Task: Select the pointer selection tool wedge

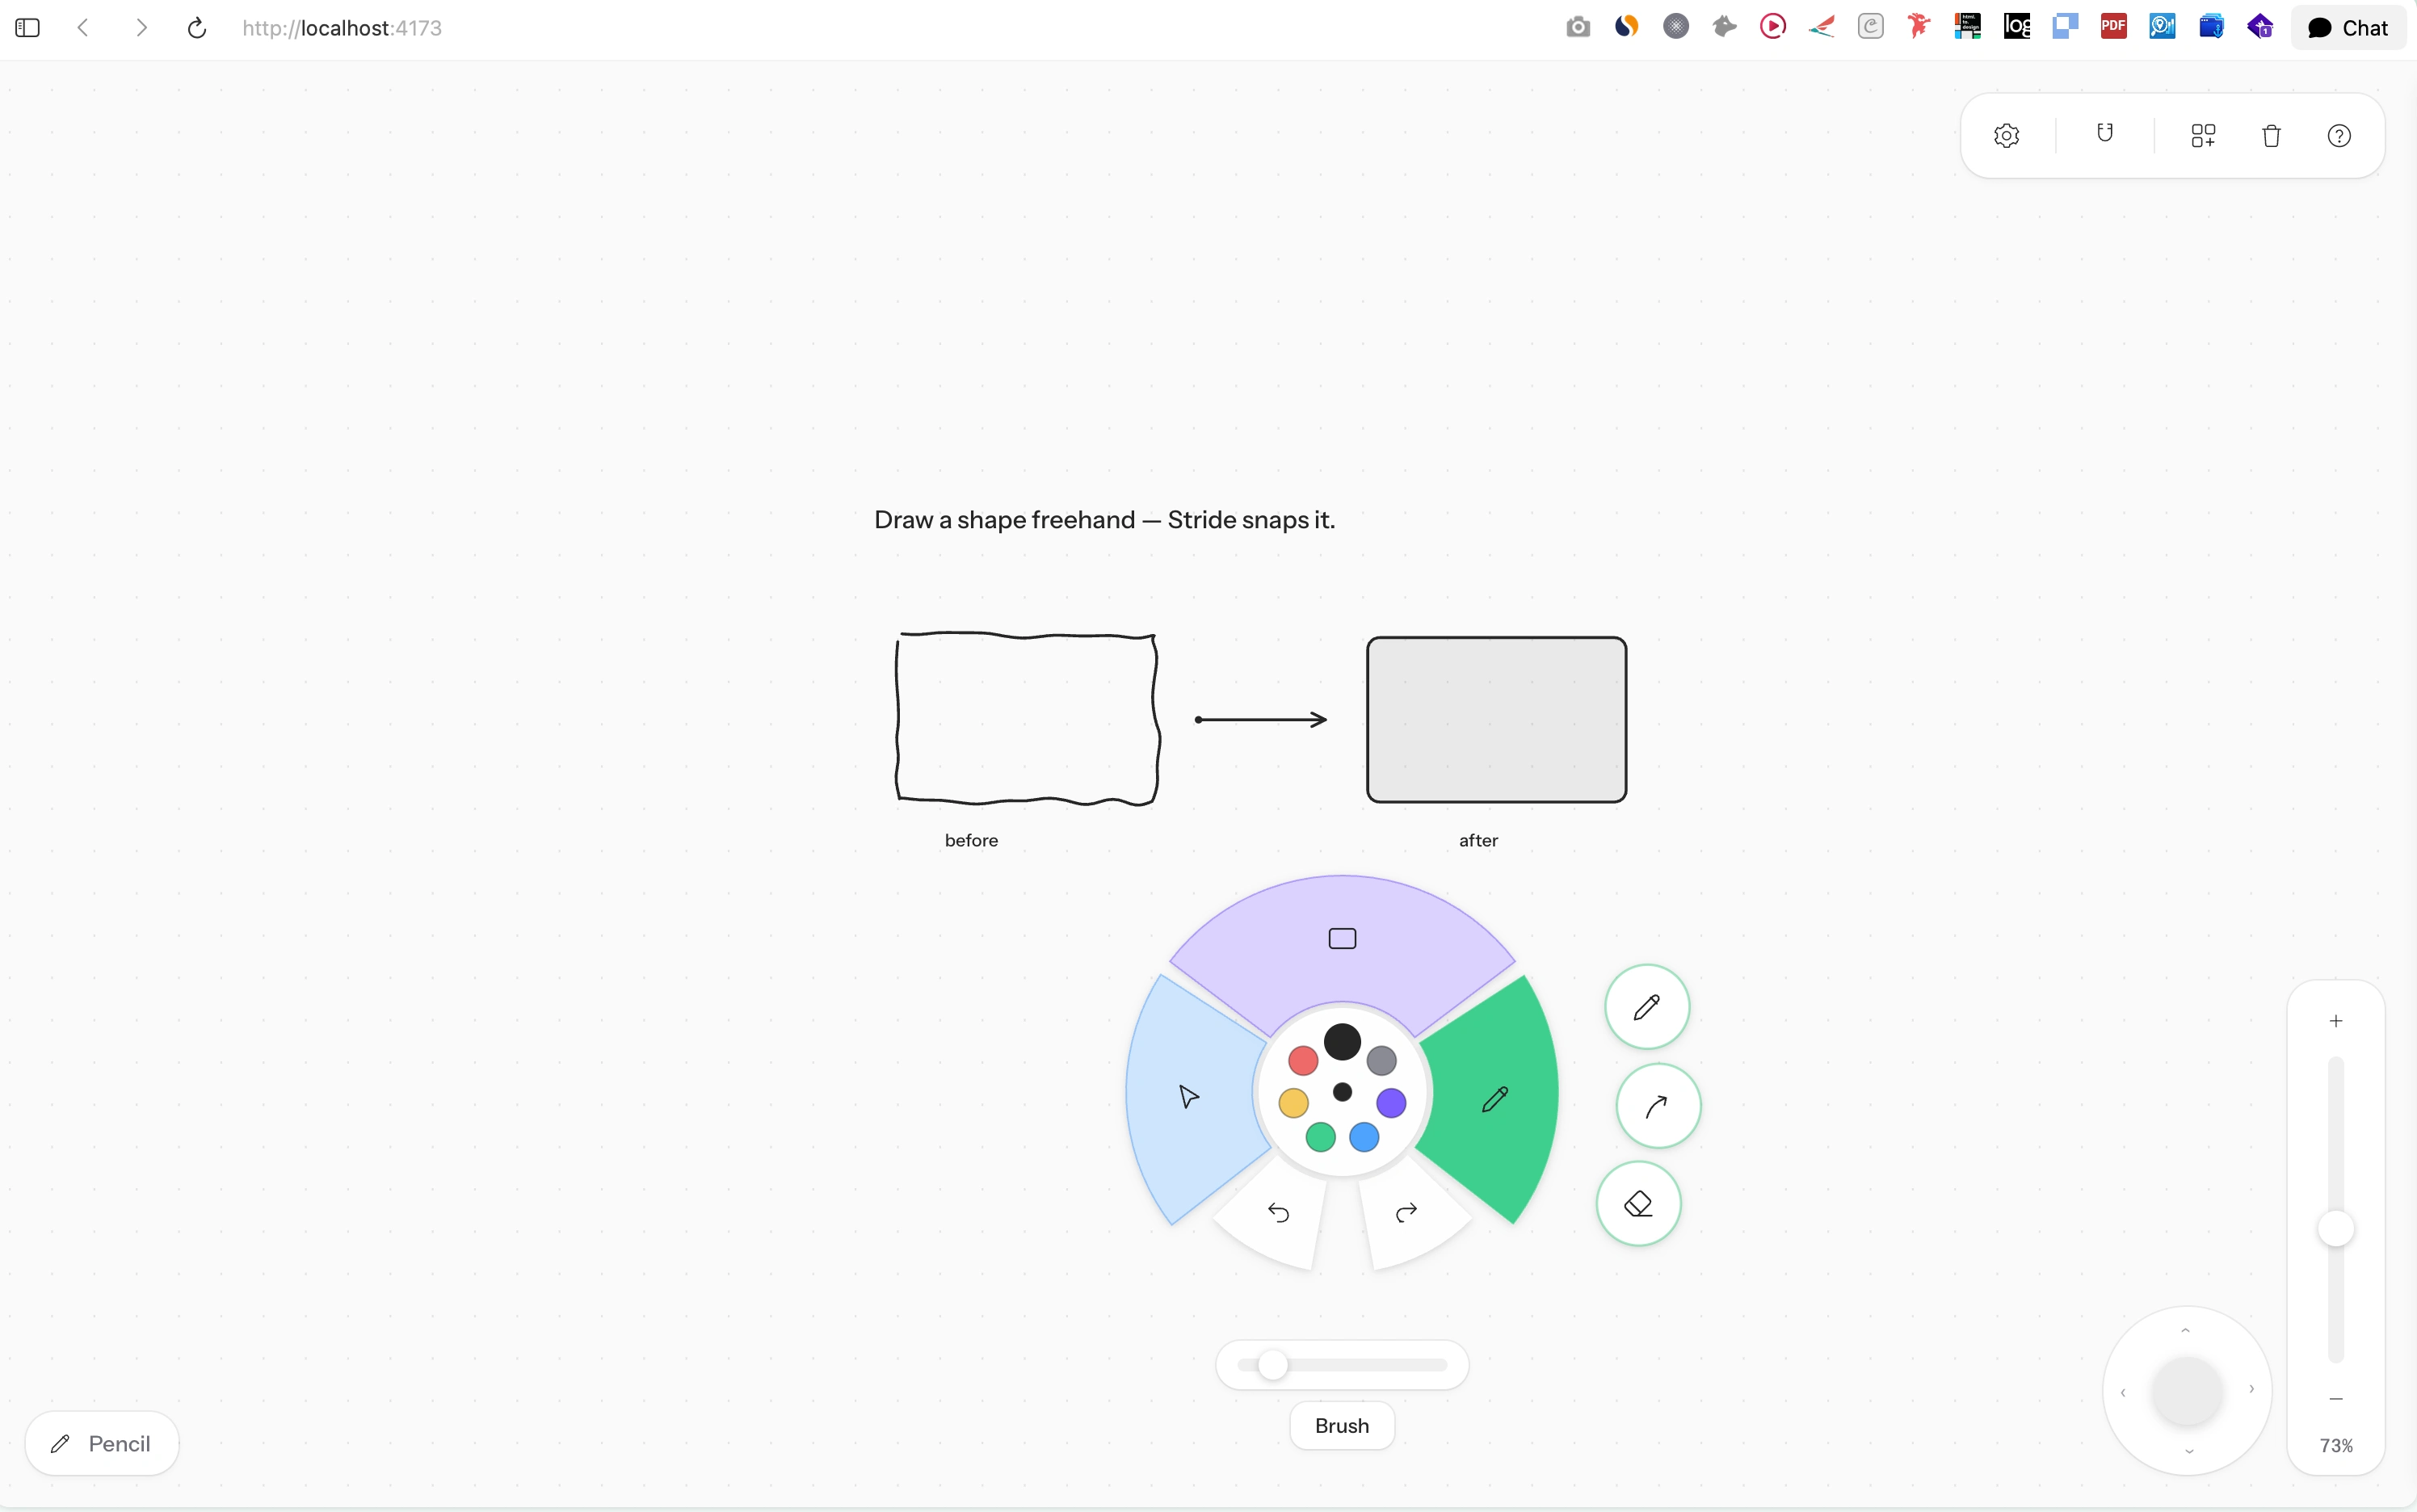Action: (x=1190, y=1097)
